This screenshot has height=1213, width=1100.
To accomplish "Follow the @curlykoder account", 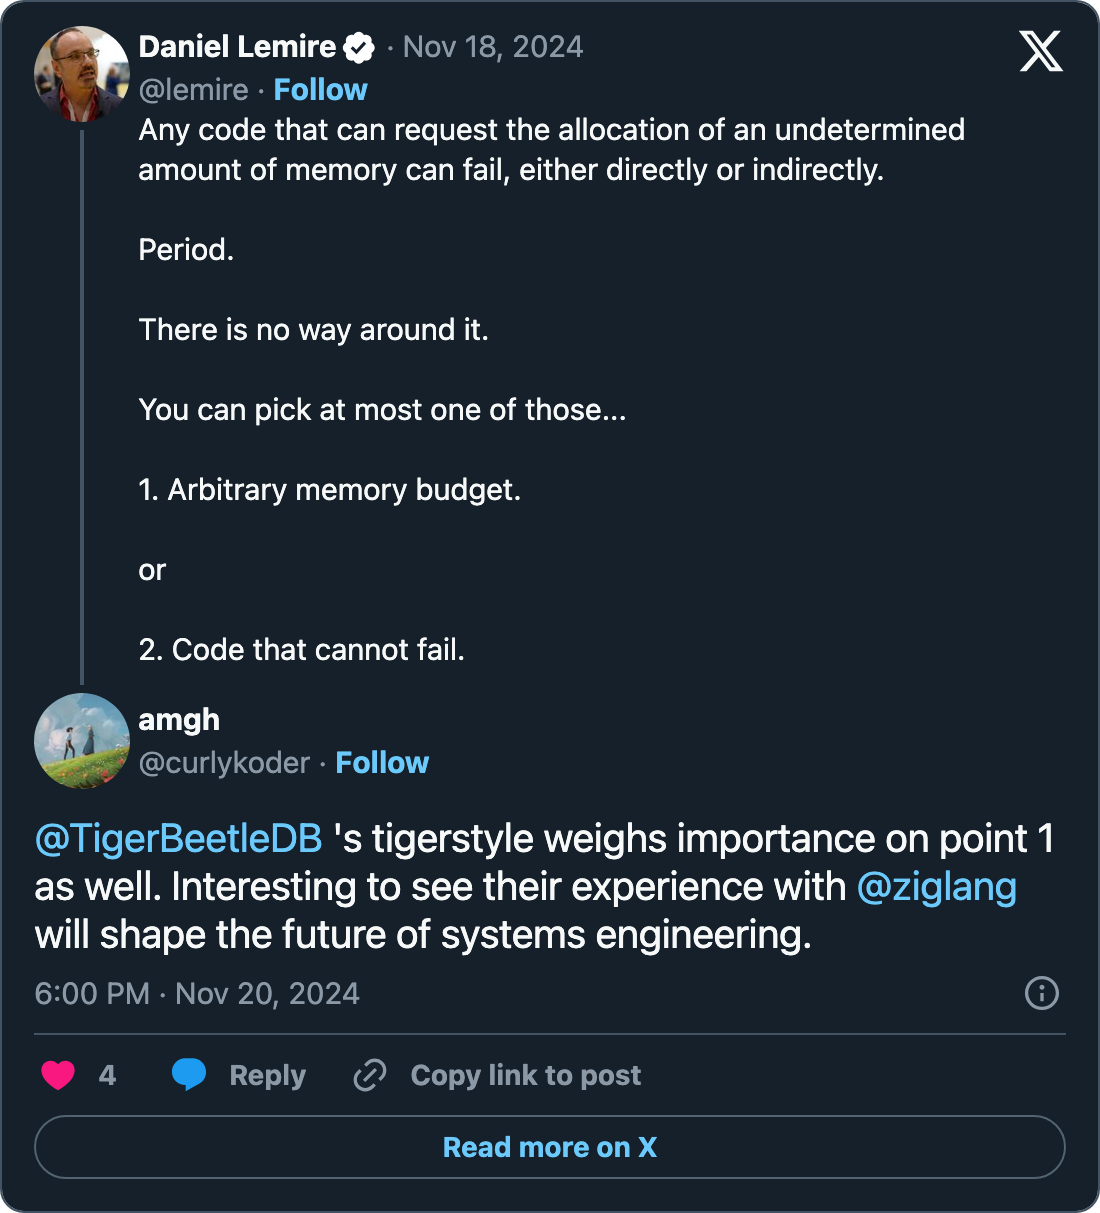I will pos(382,763).
